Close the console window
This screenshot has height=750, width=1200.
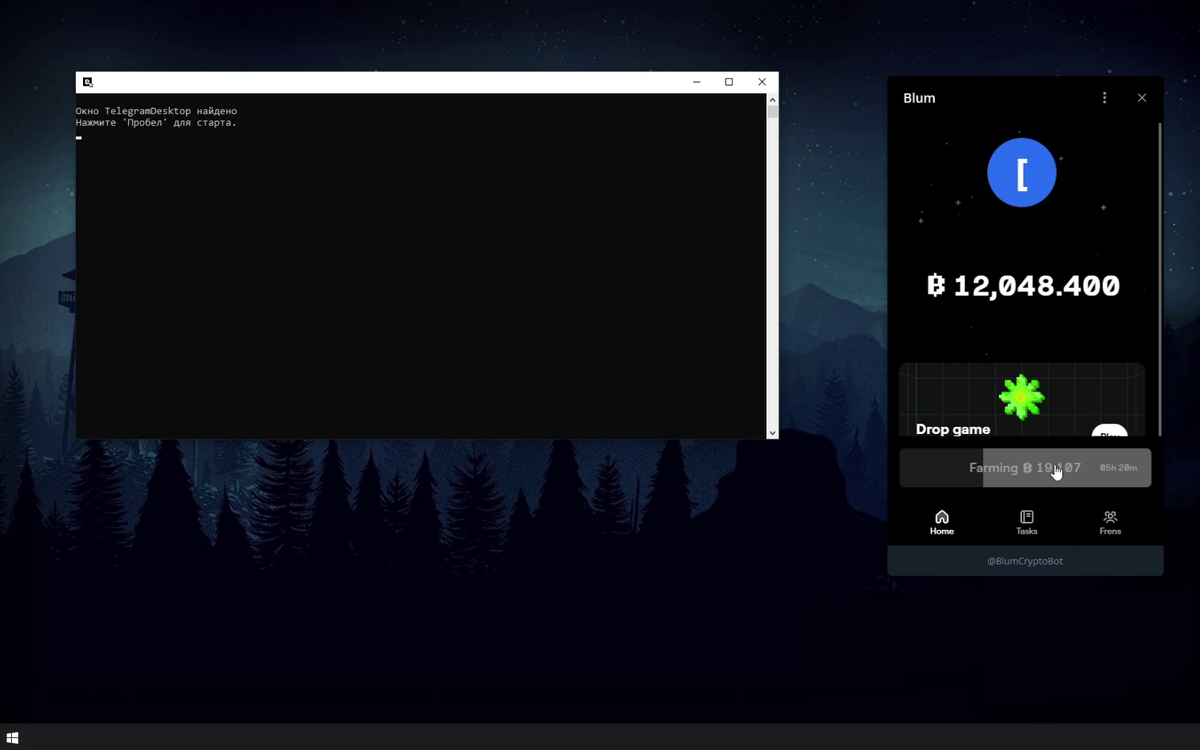tap(762, 82)
